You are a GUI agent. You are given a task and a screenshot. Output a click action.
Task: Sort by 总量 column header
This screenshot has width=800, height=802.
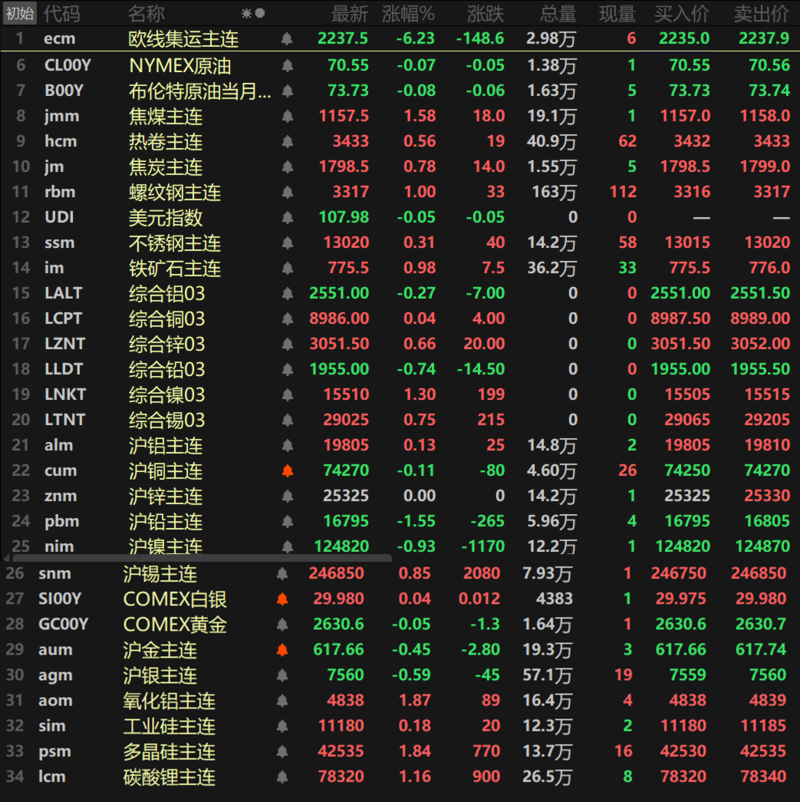tap(559, 14)
